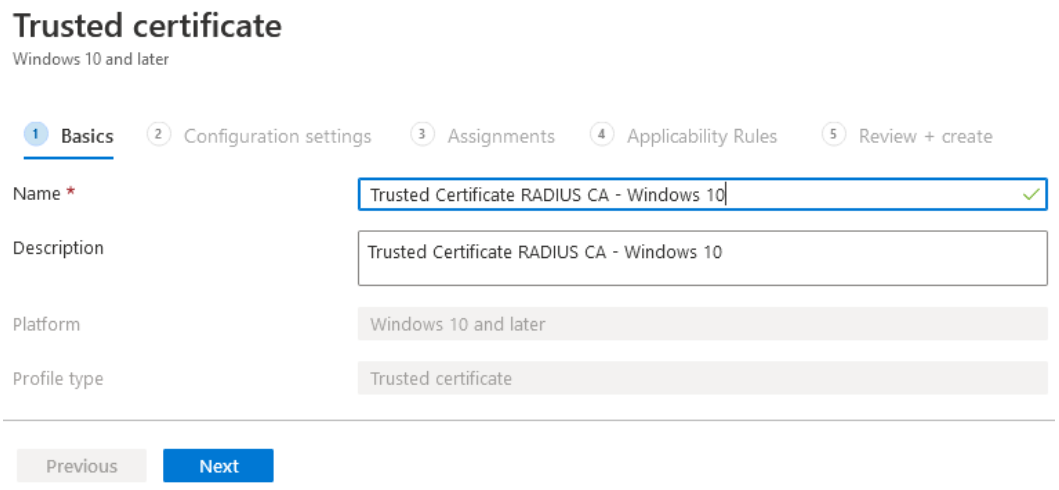Click the step 2 circle icon
The height and width of the screenshot is (490, 1059).
(x=158, y=134)
